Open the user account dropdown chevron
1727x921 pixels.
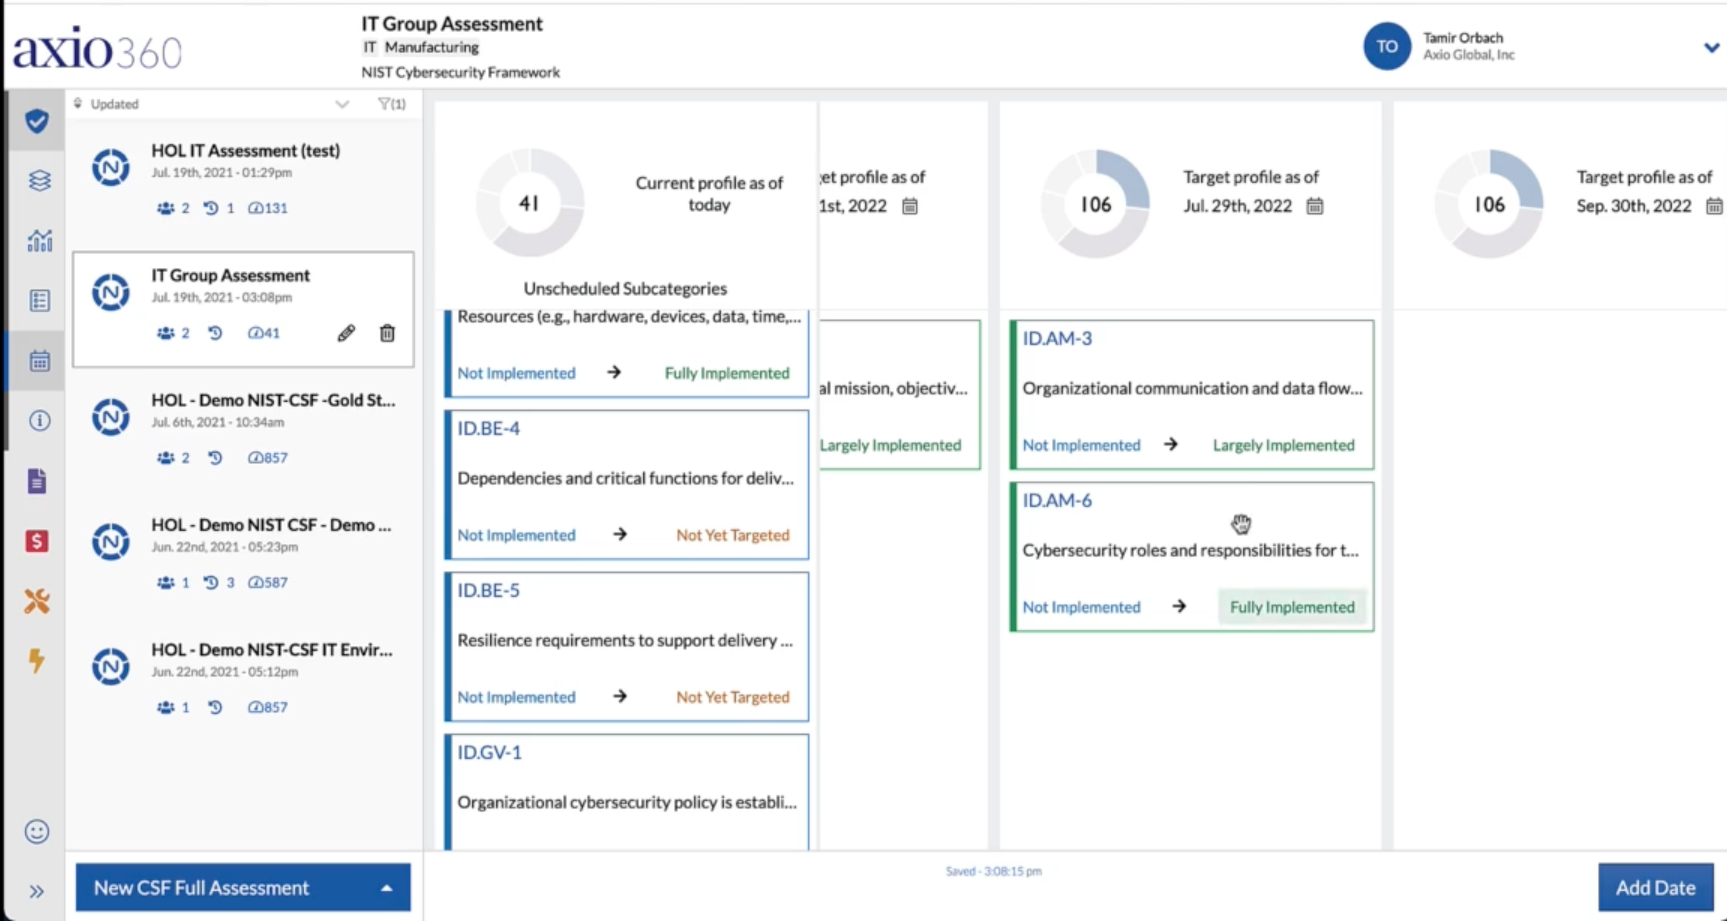1711,47
